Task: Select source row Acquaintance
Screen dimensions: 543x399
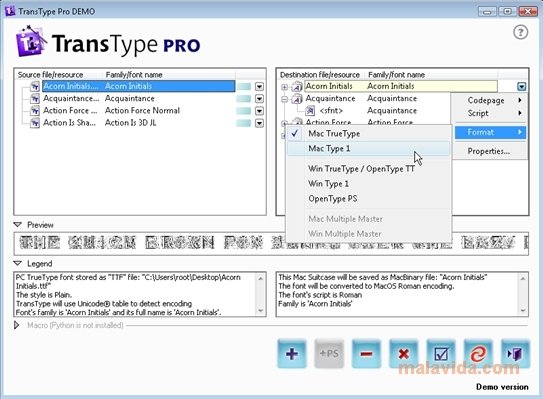Action: 139,99
